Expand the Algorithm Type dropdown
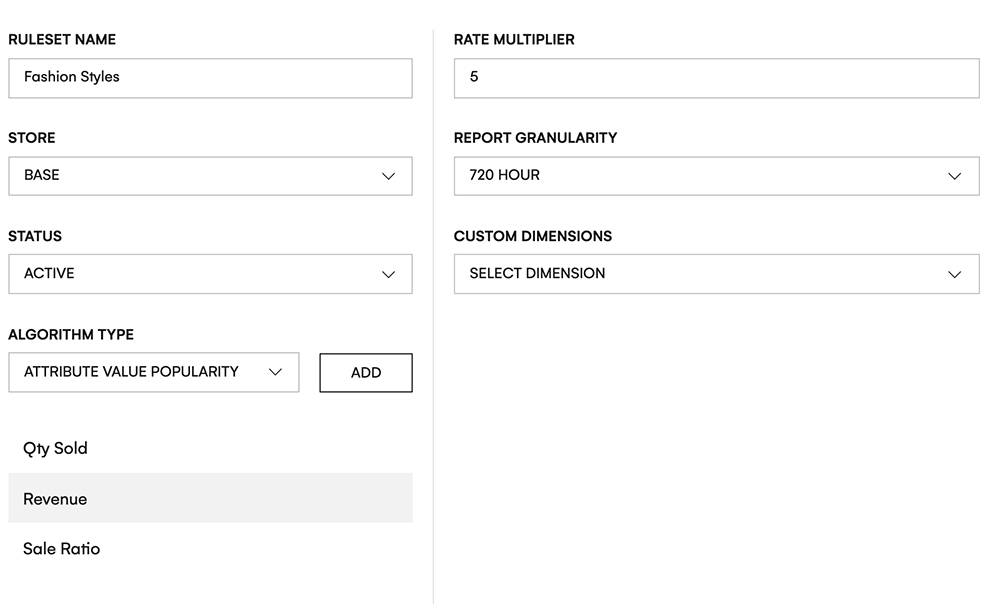Viewport: 1000px width, 604px height. click(x=154, y=372)
